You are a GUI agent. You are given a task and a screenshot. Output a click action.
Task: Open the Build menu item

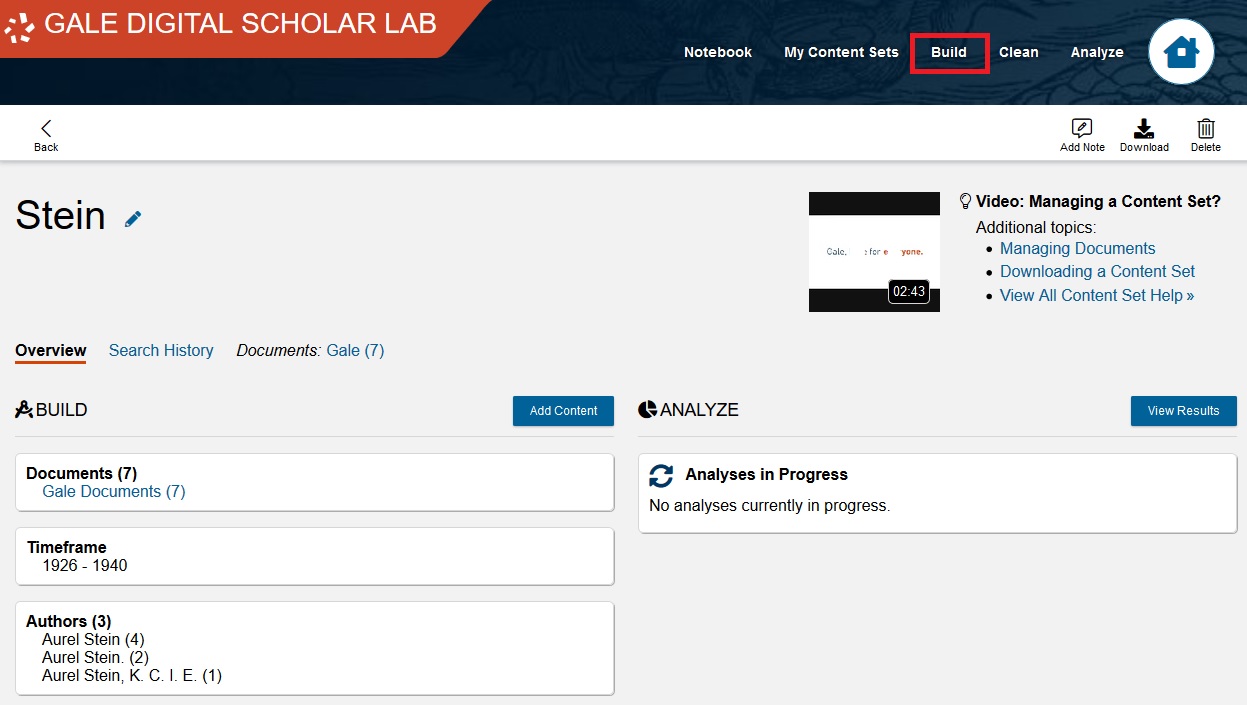[949, 52]
